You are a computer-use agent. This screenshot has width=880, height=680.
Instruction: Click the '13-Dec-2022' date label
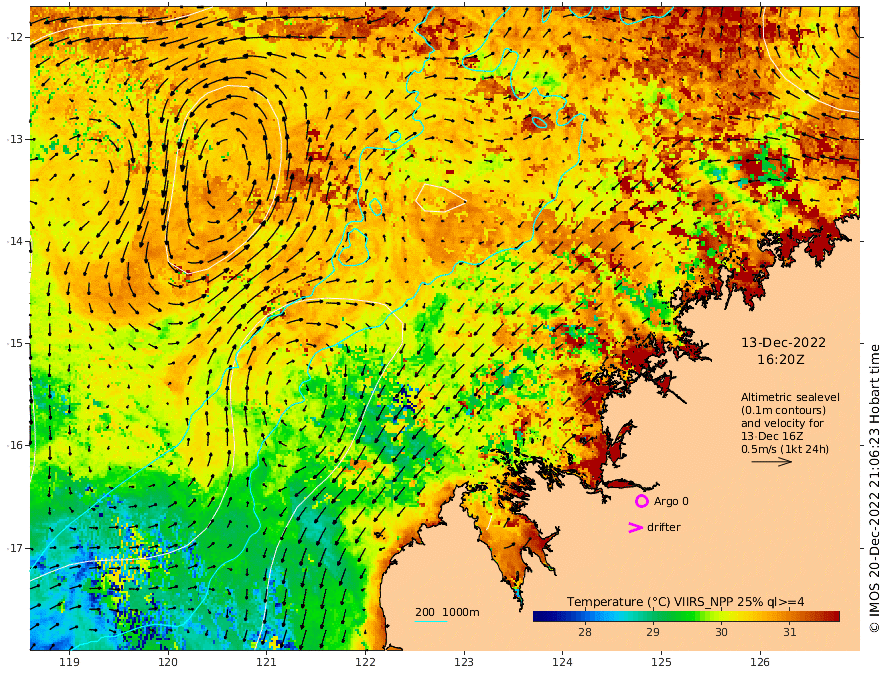coord(783,342)
